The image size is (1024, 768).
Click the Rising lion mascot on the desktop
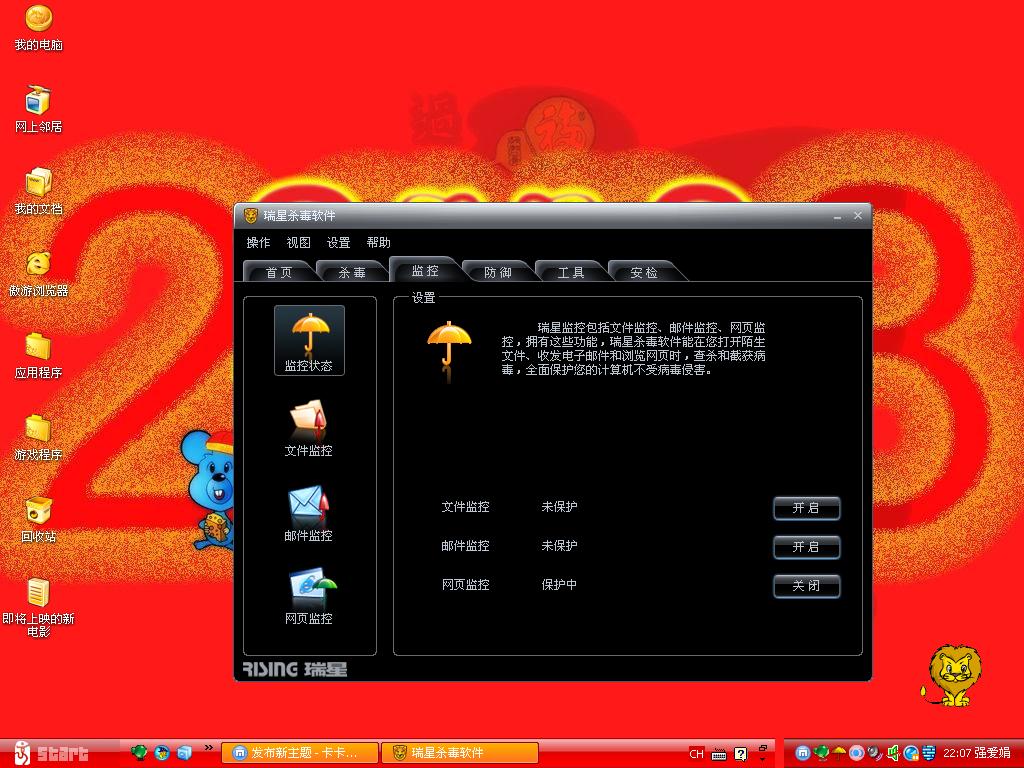(x=952, y=675)
